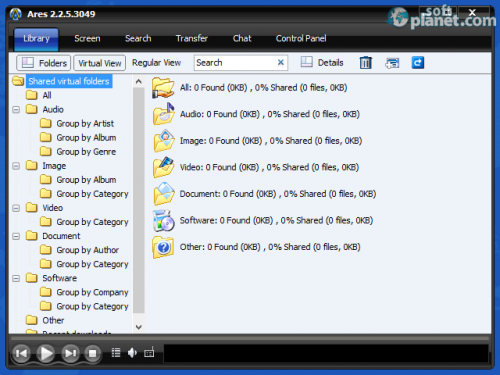Open the Library tab
This screenshot has height=375, width=500.
pos(36,39)
